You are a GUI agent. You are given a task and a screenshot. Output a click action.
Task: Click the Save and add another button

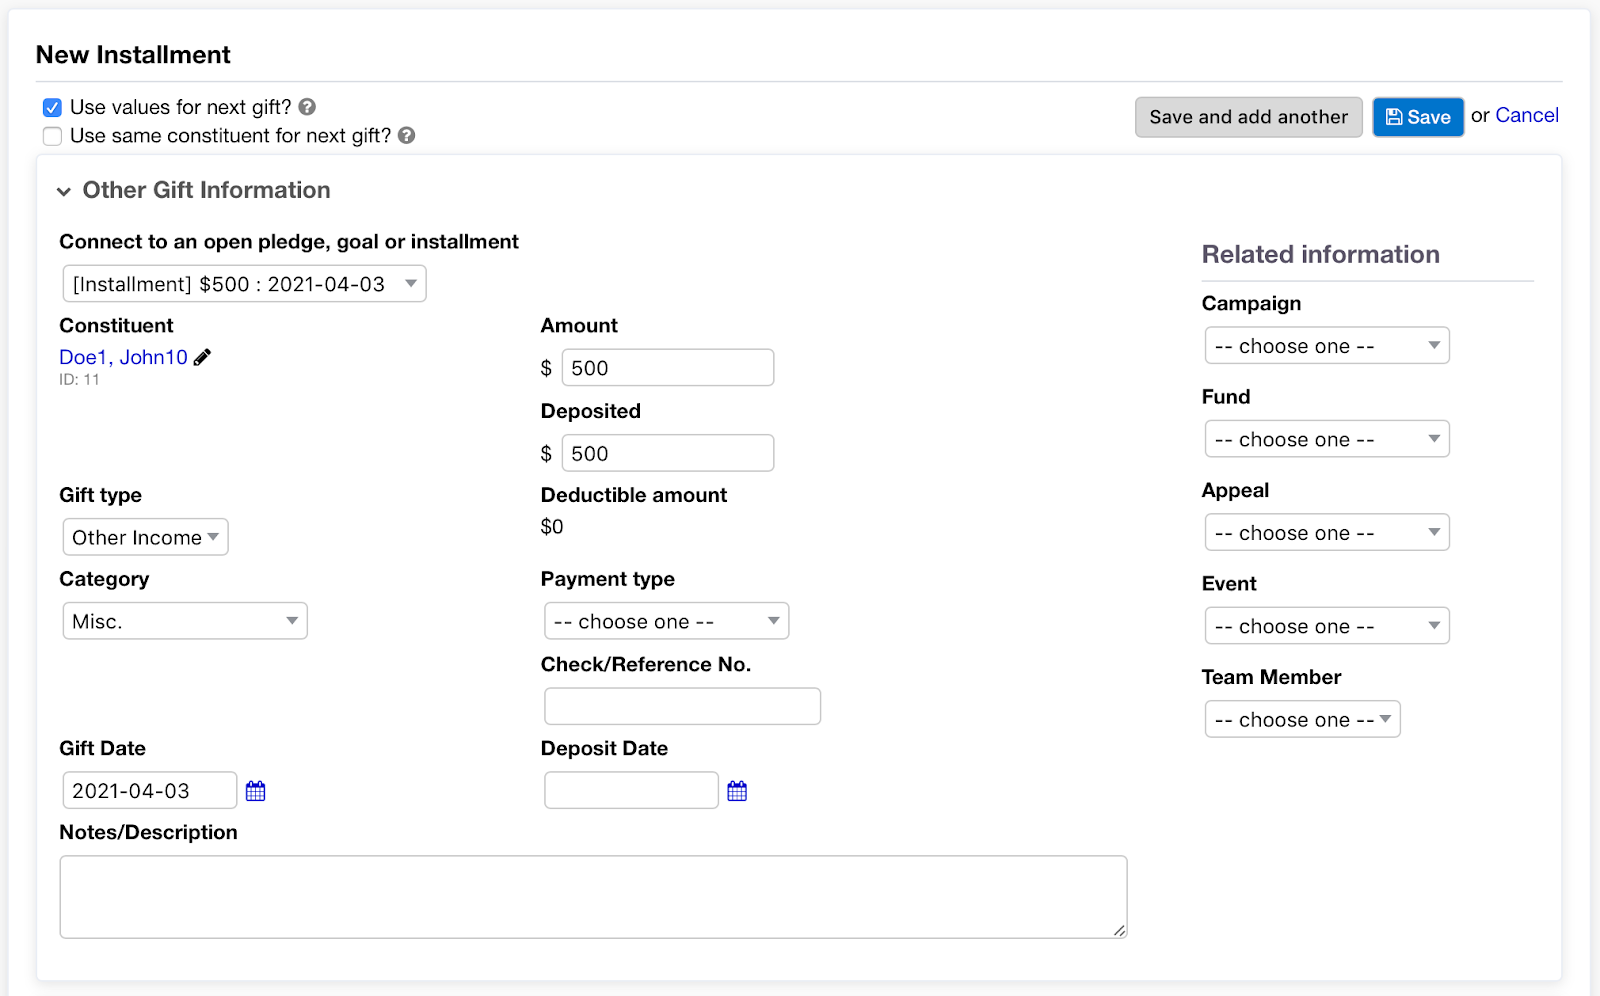(x=1248, y=117)
